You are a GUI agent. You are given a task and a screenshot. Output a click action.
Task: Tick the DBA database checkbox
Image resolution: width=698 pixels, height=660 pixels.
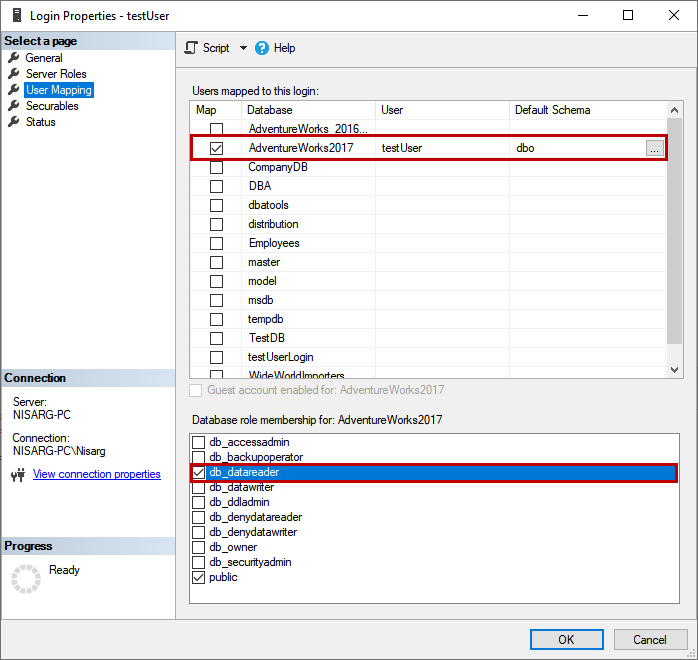(x=216, y=186)
